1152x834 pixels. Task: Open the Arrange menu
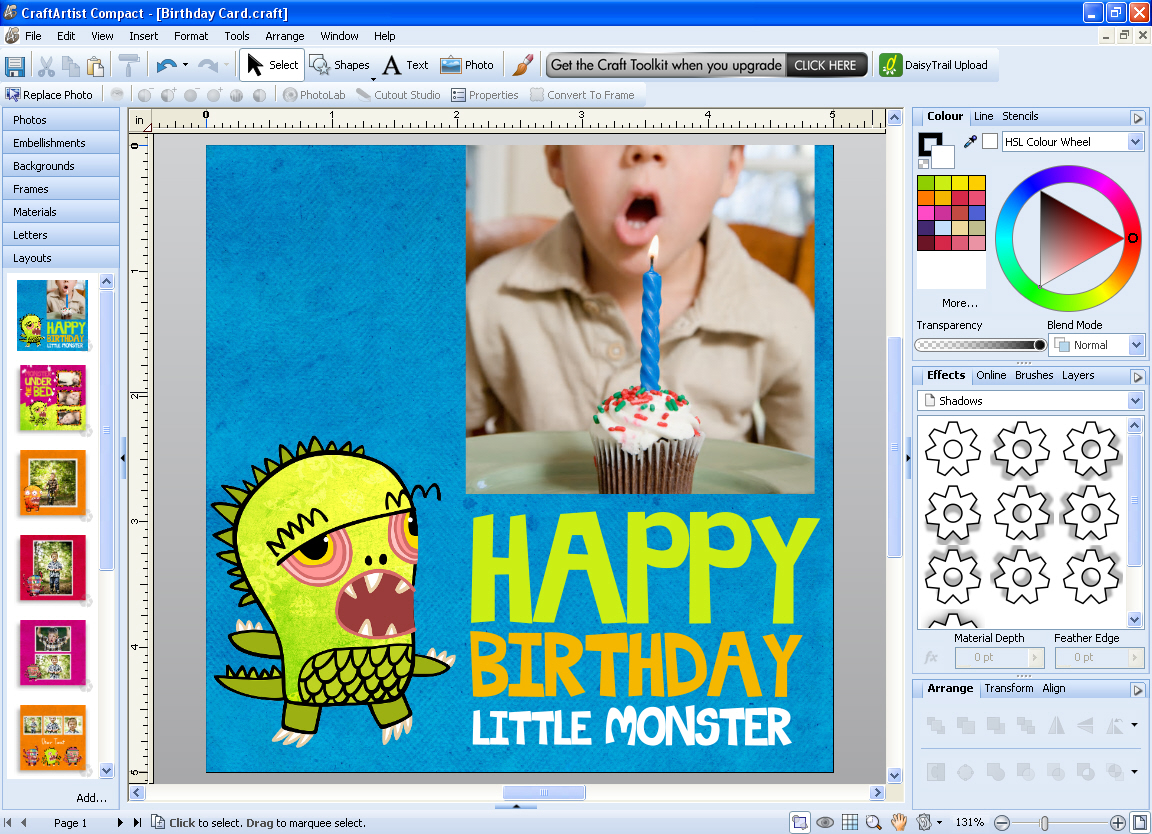(x=284, y=36)
